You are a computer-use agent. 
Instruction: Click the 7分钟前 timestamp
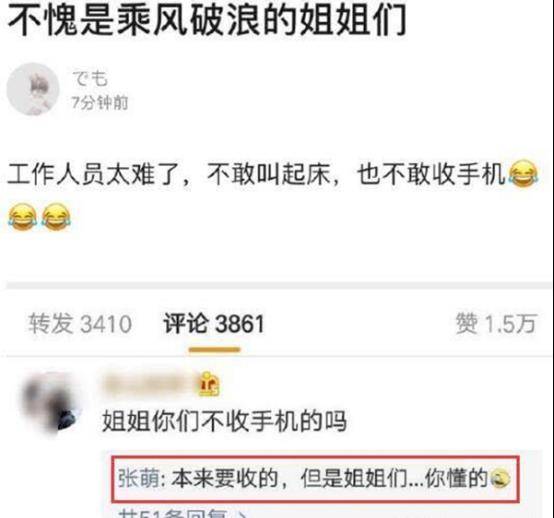pos(100,103)
